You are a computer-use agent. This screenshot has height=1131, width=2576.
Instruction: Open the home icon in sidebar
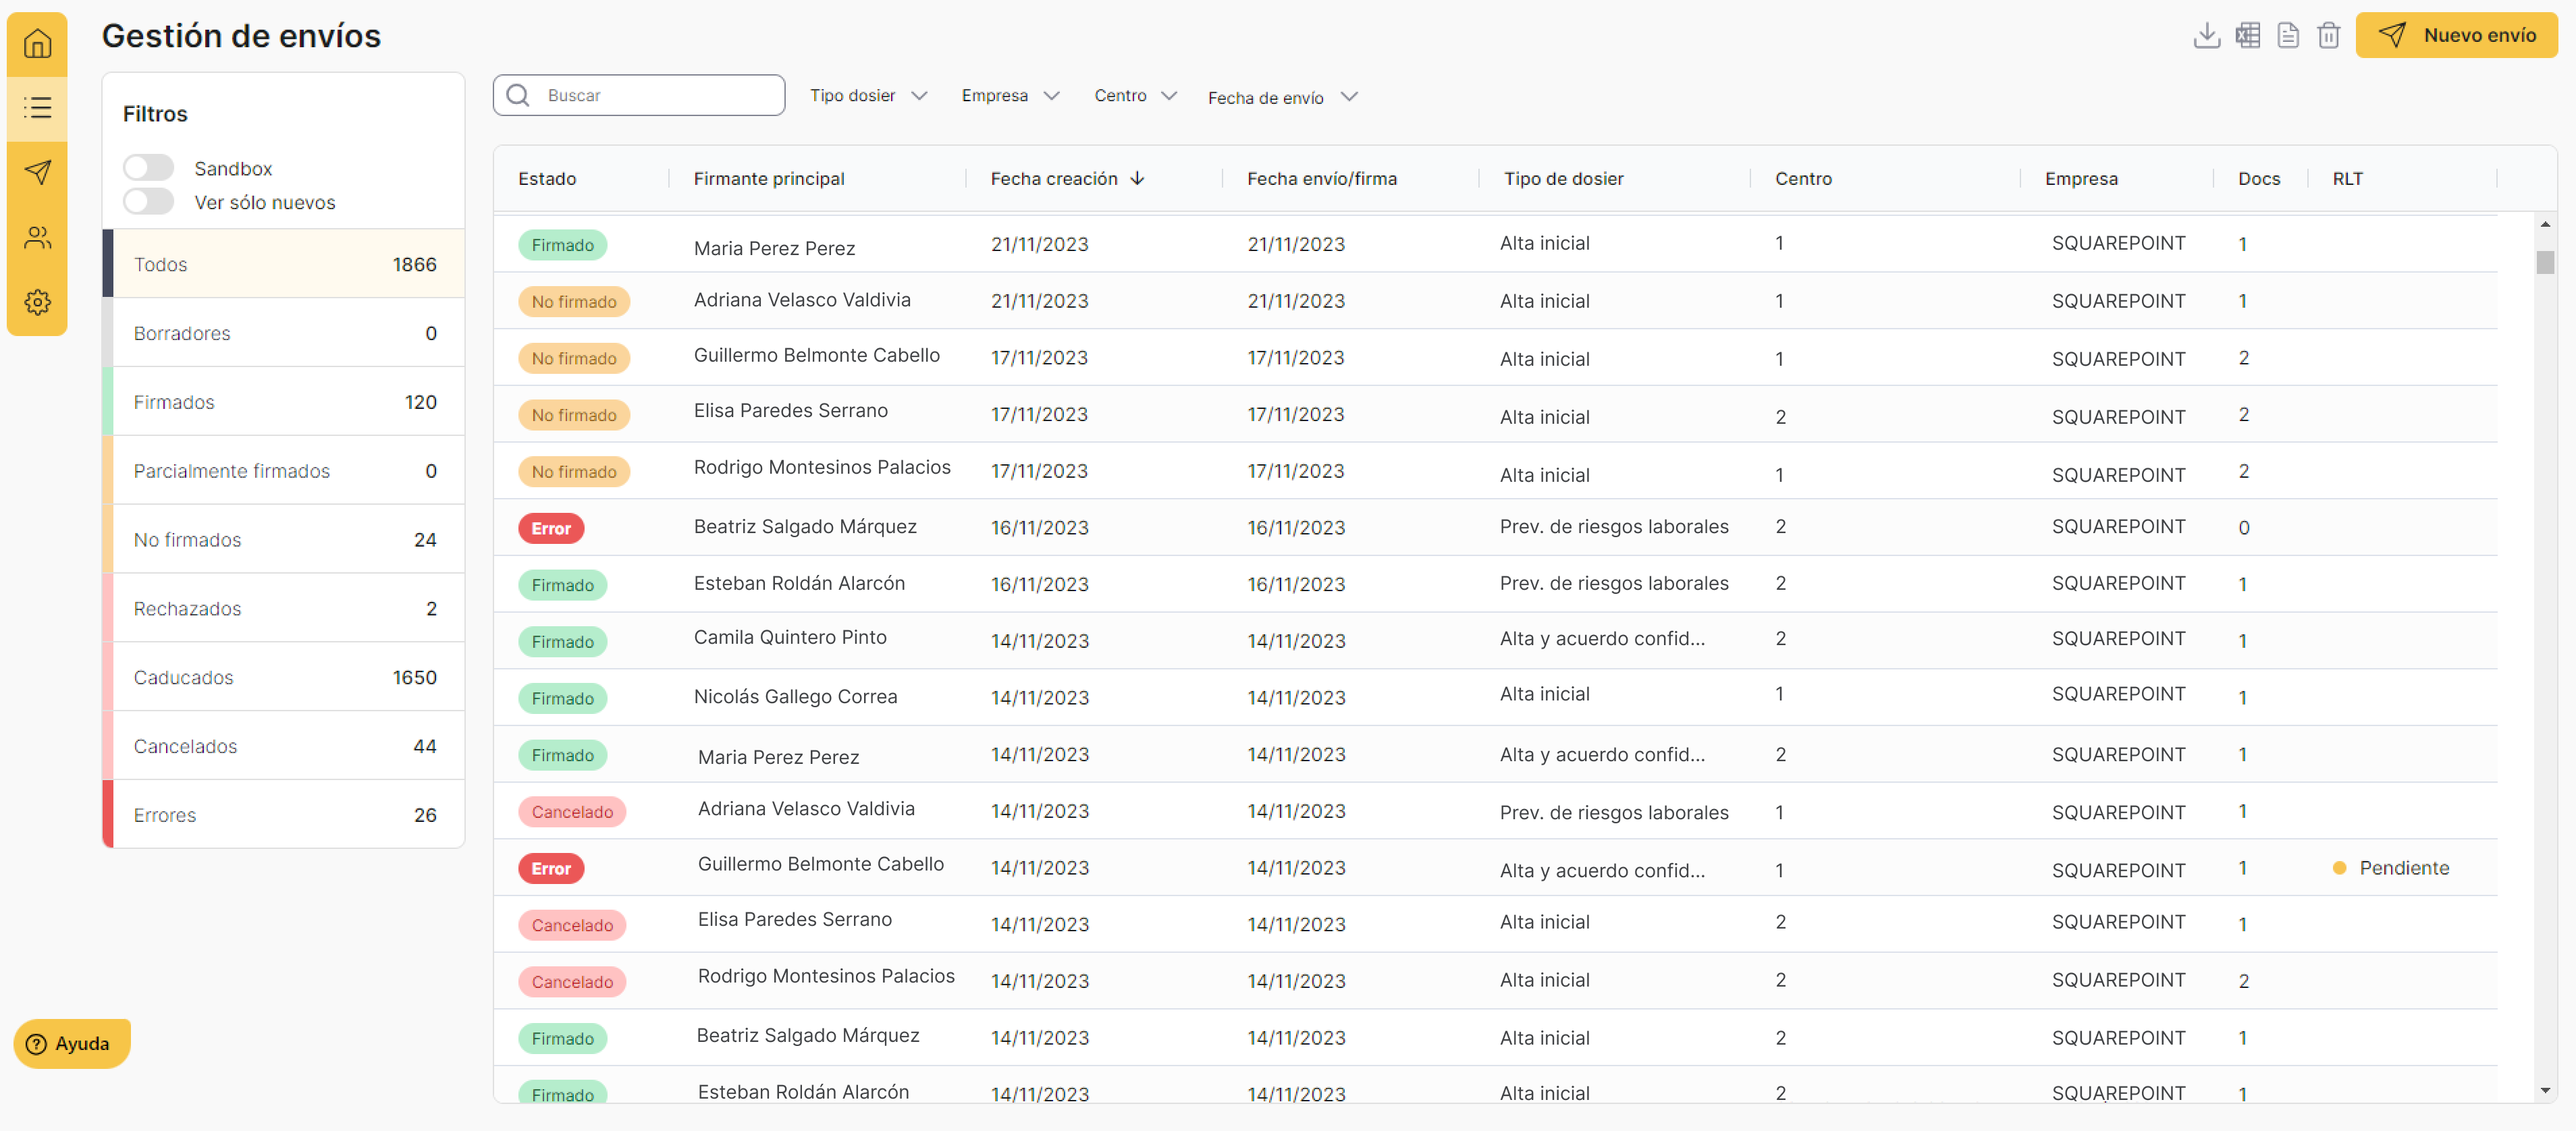pos(37,44)
